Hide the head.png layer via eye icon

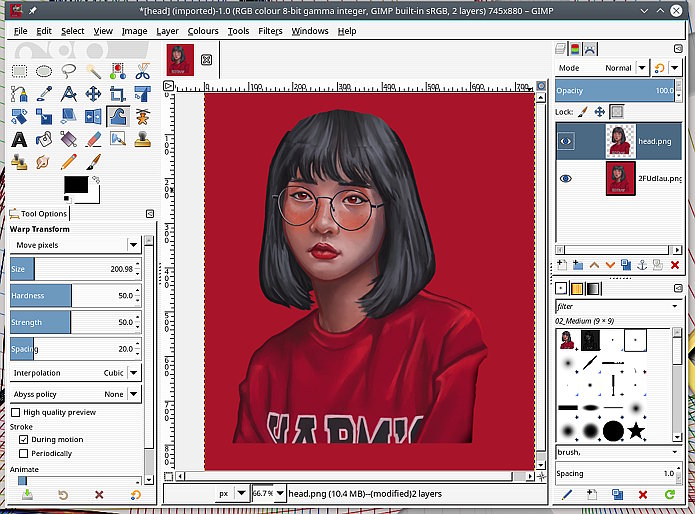pyautogui.click(x=566, y=141)
